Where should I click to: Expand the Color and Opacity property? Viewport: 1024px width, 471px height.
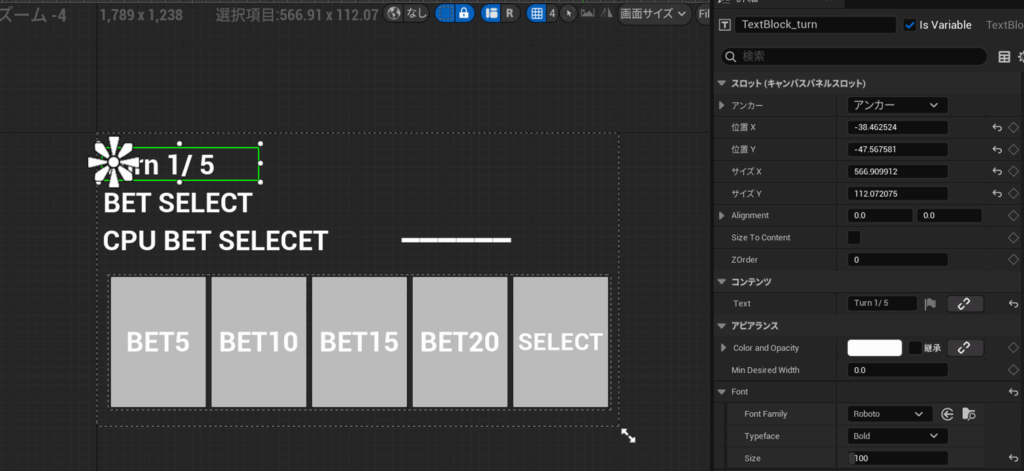tap(723, 348)
